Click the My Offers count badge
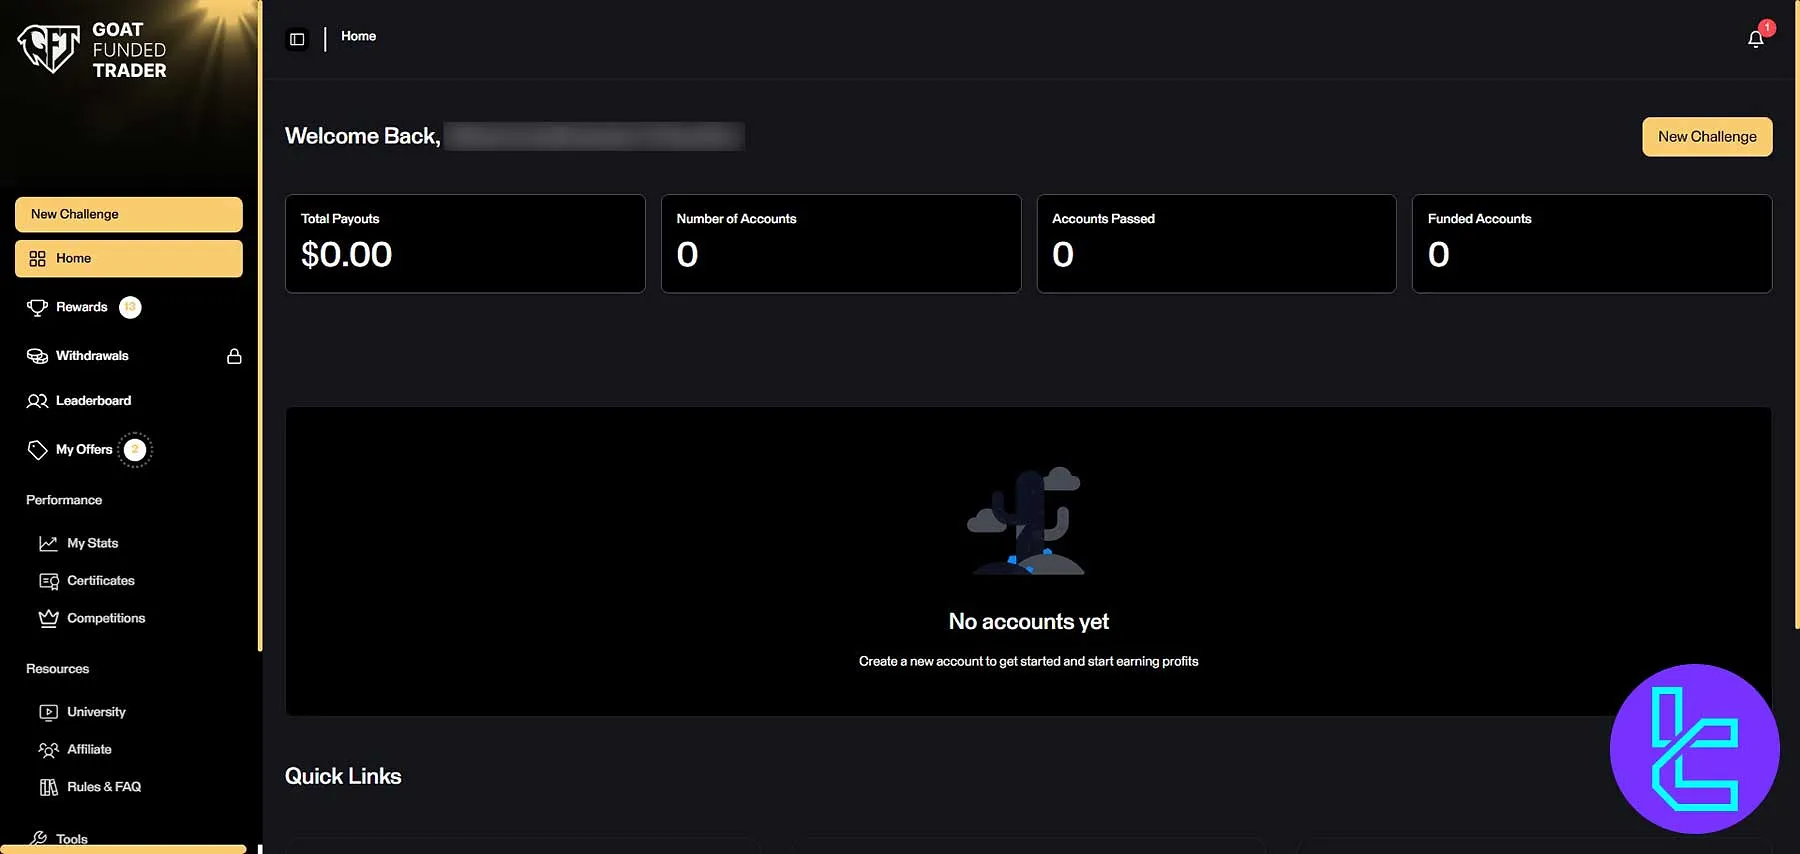This screenshot has width=1800, height=854. 135,450
